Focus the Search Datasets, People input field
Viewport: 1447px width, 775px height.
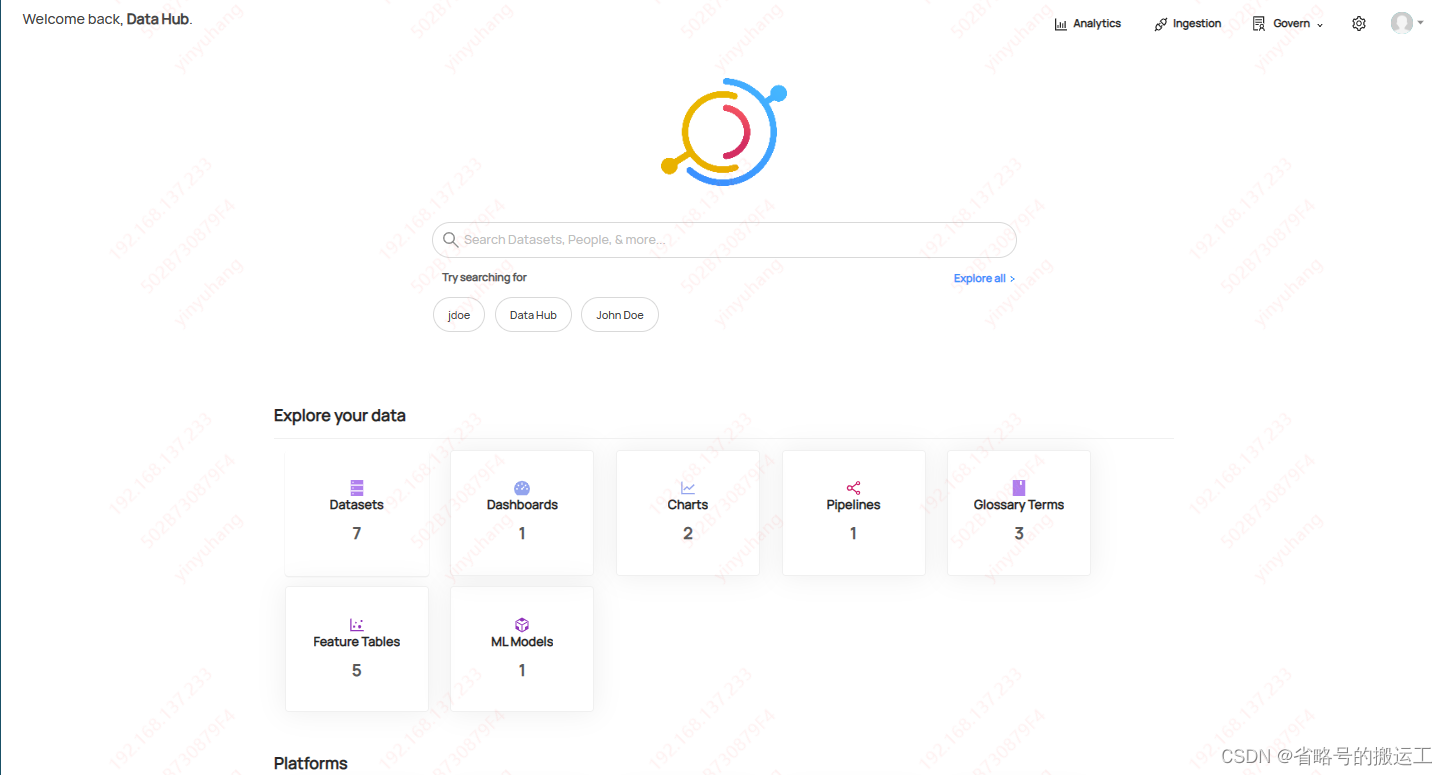point(724,240)
